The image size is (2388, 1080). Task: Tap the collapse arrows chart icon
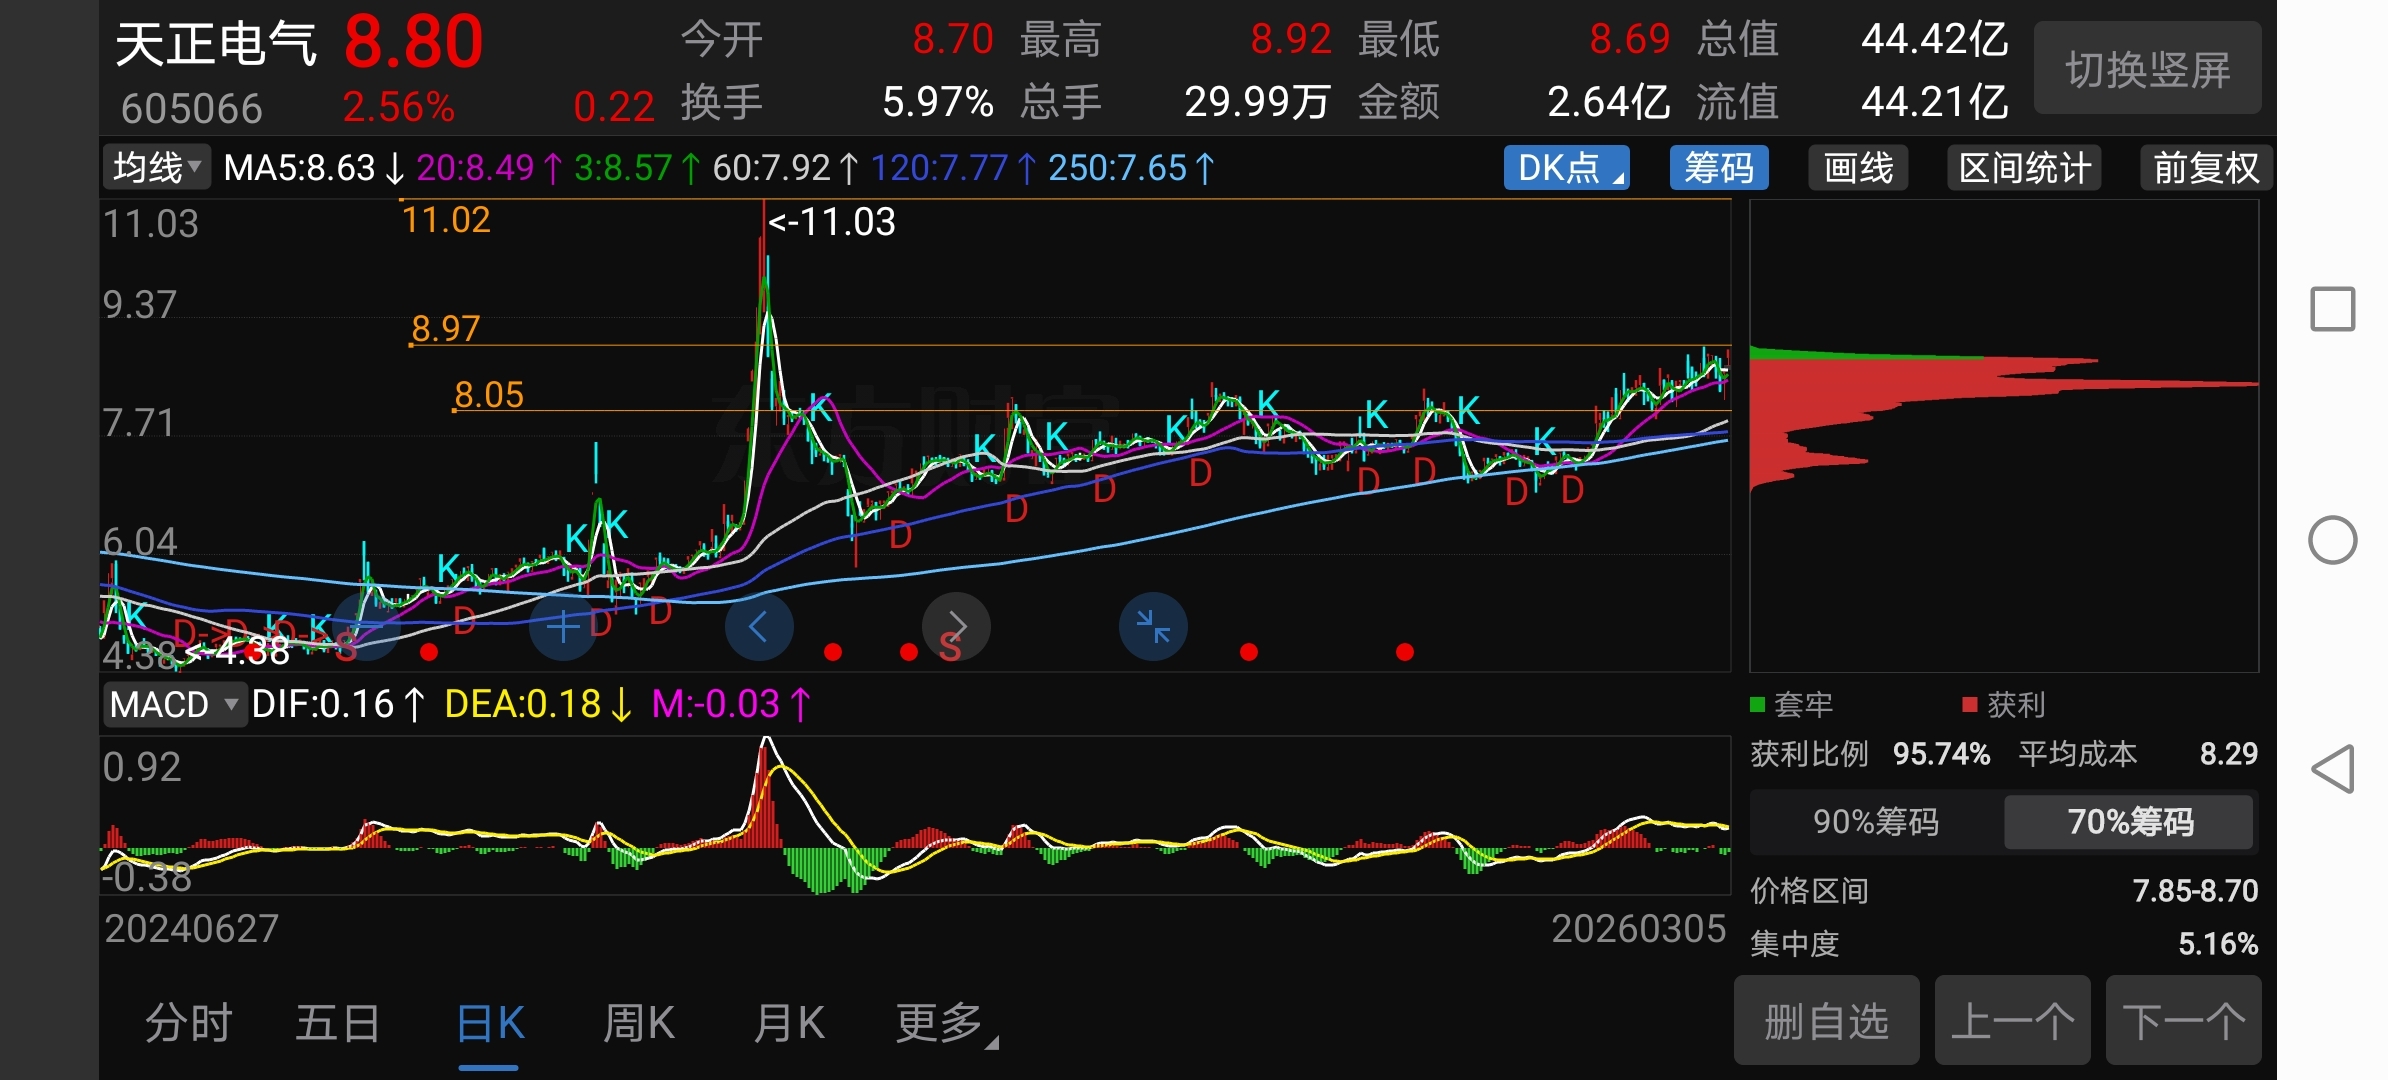pos(1153,627)
